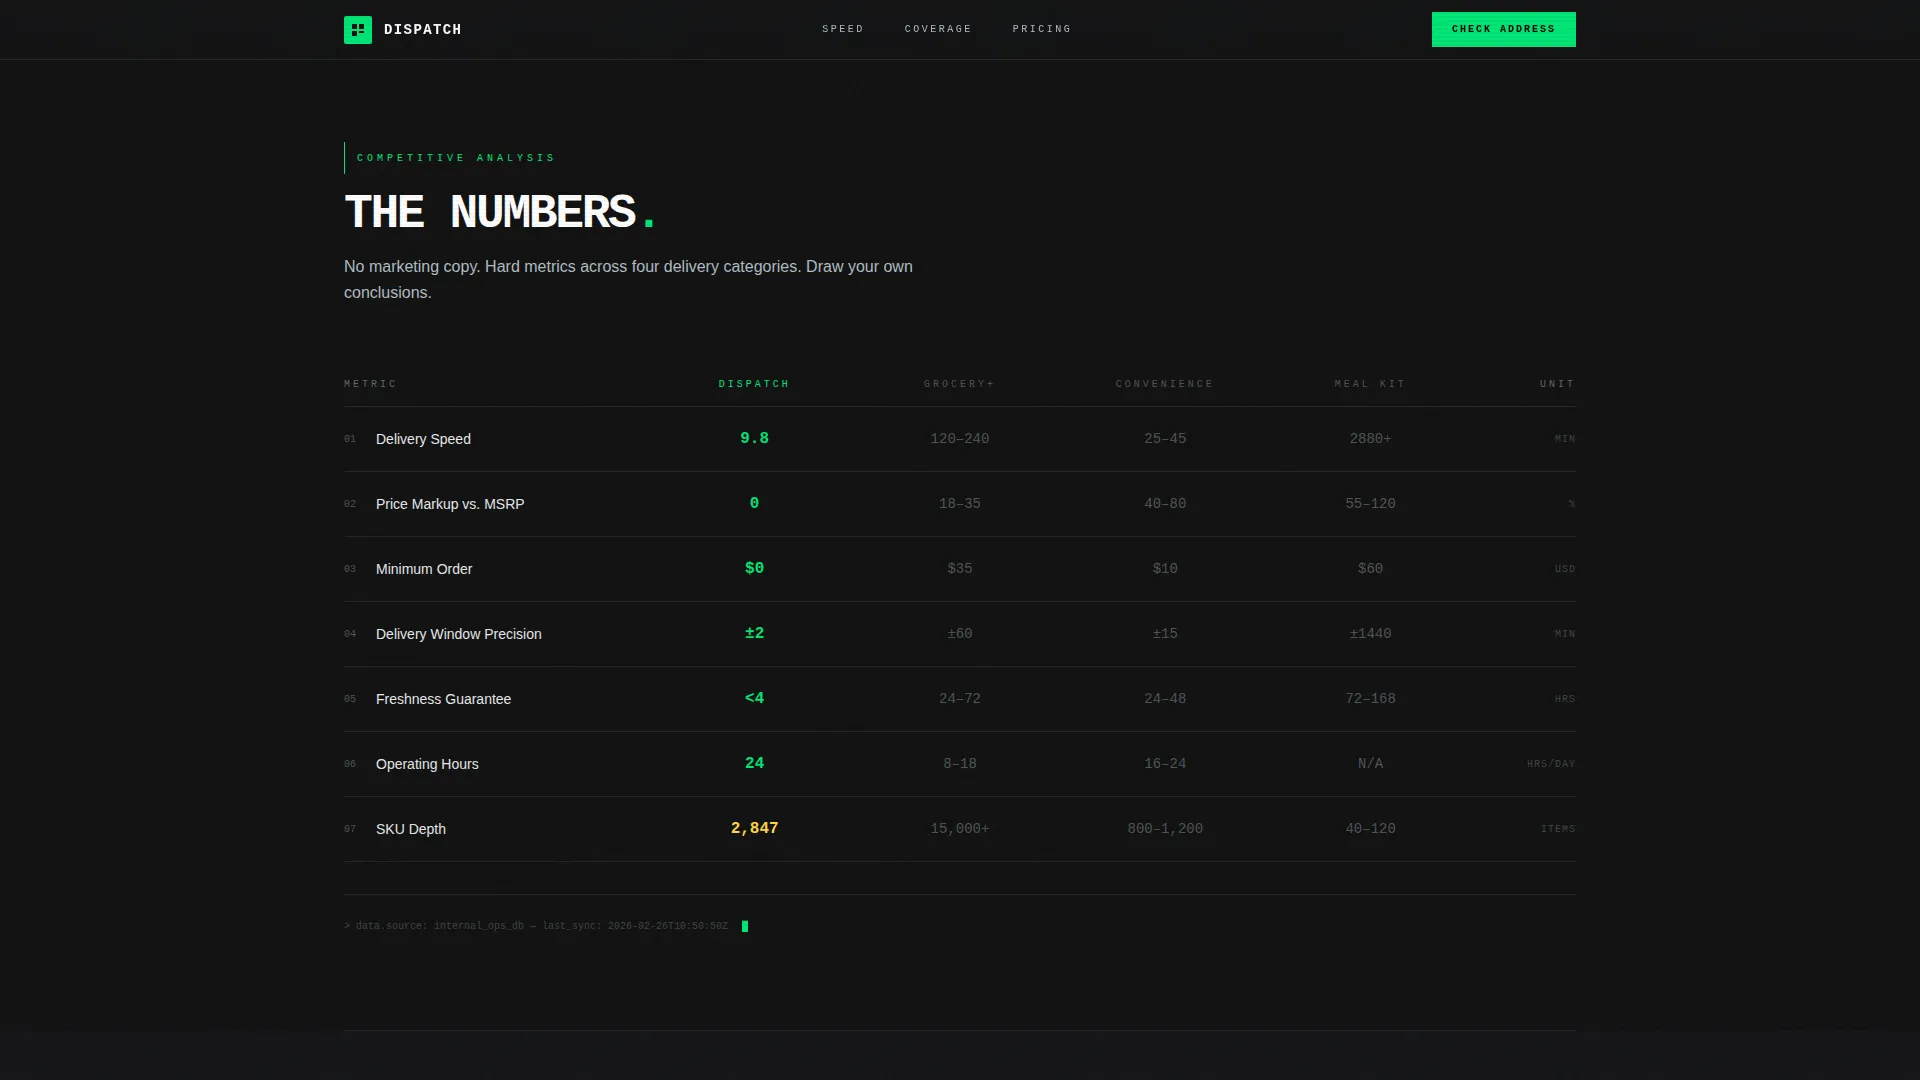Click Dispatch value 9.8

[754, 438]
